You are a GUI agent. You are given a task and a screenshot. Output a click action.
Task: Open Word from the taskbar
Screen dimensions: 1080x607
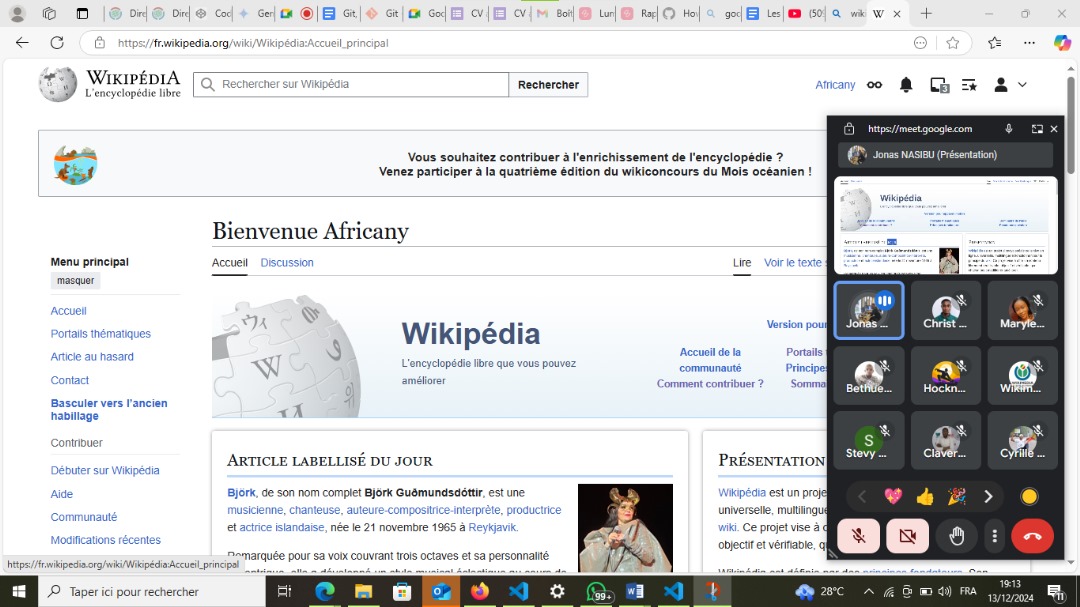coord(635,591)
